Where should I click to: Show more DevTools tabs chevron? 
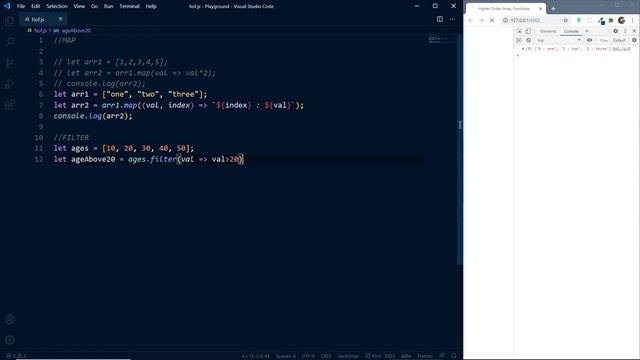[587, 31]
